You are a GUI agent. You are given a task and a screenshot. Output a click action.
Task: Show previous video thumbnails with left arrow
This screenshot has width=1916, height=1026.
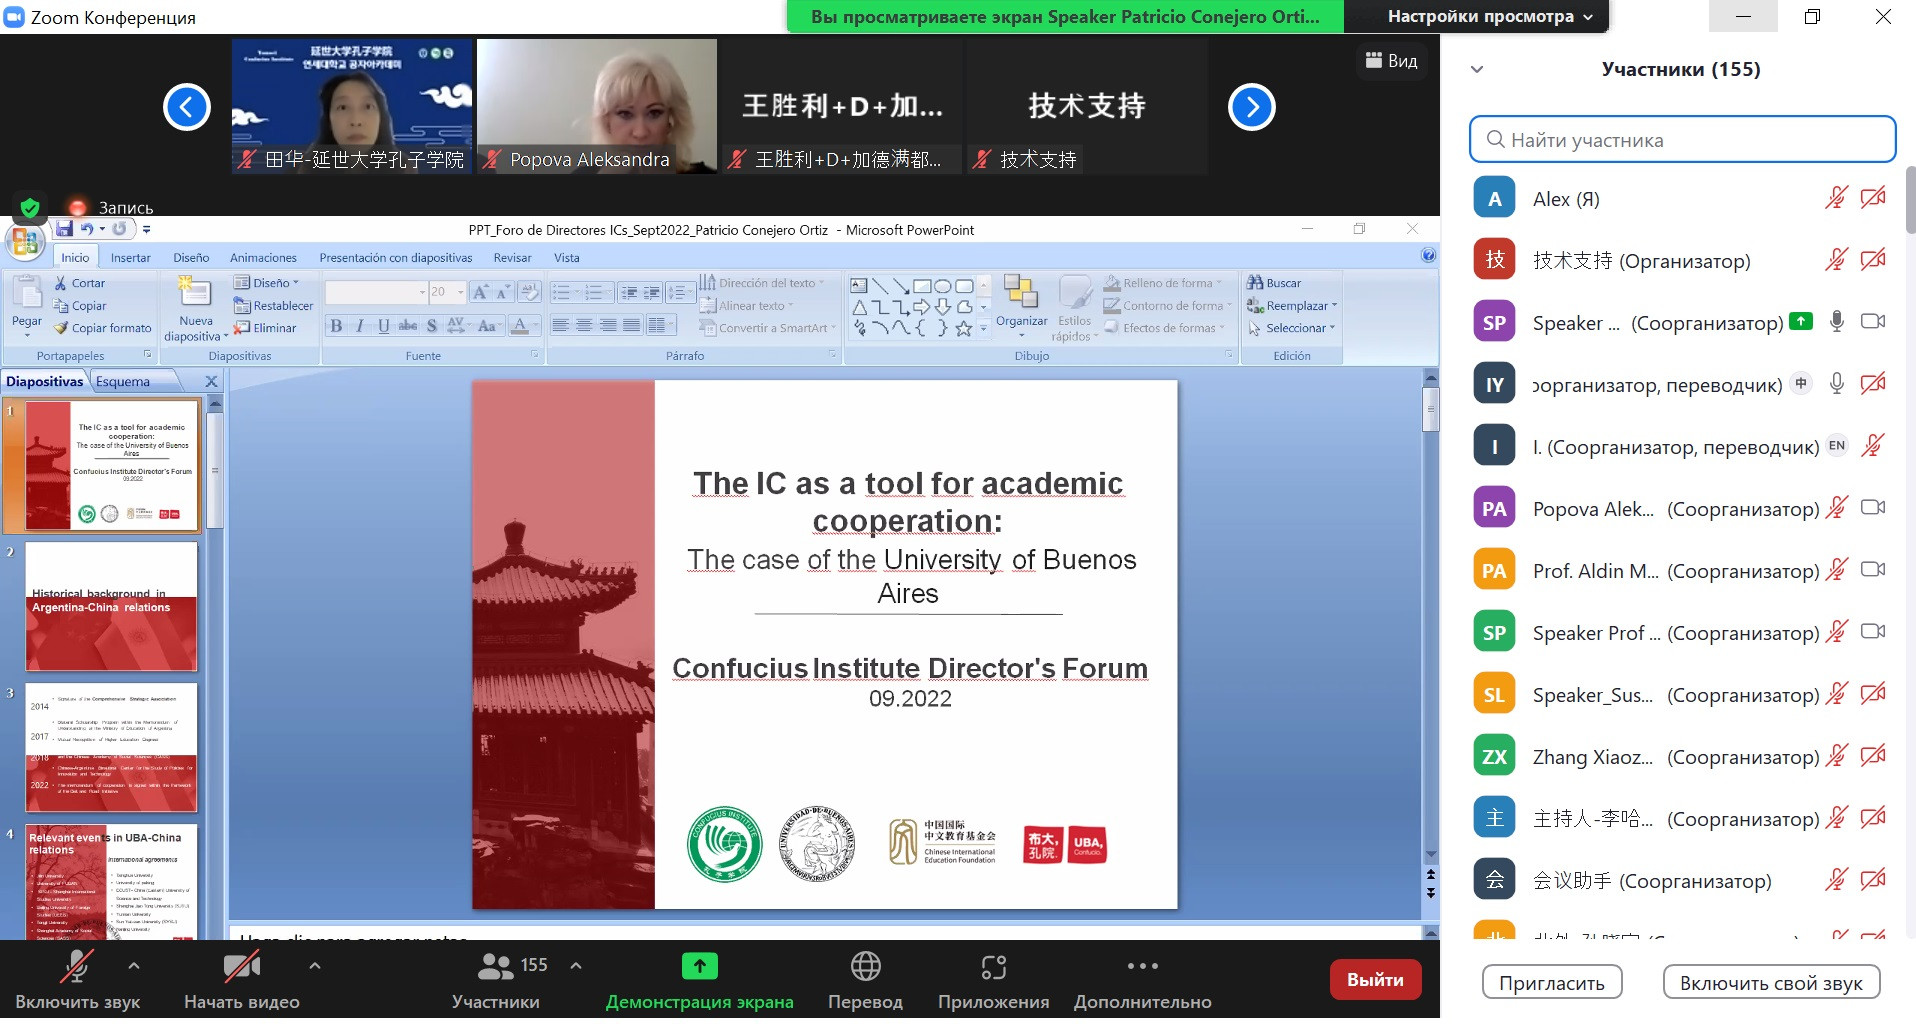[x=187, y=107]
